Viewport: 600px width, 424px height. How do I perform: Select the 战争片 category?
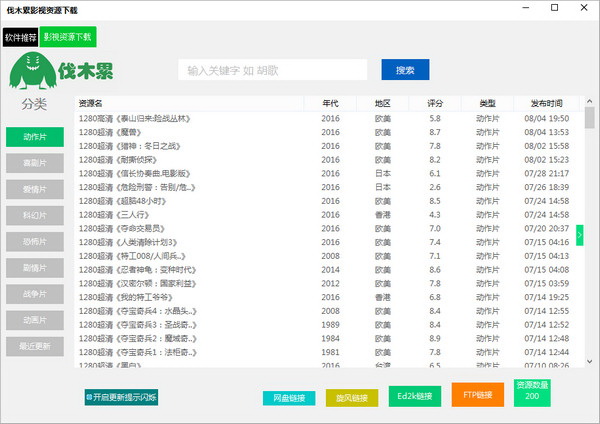[35, 294]
